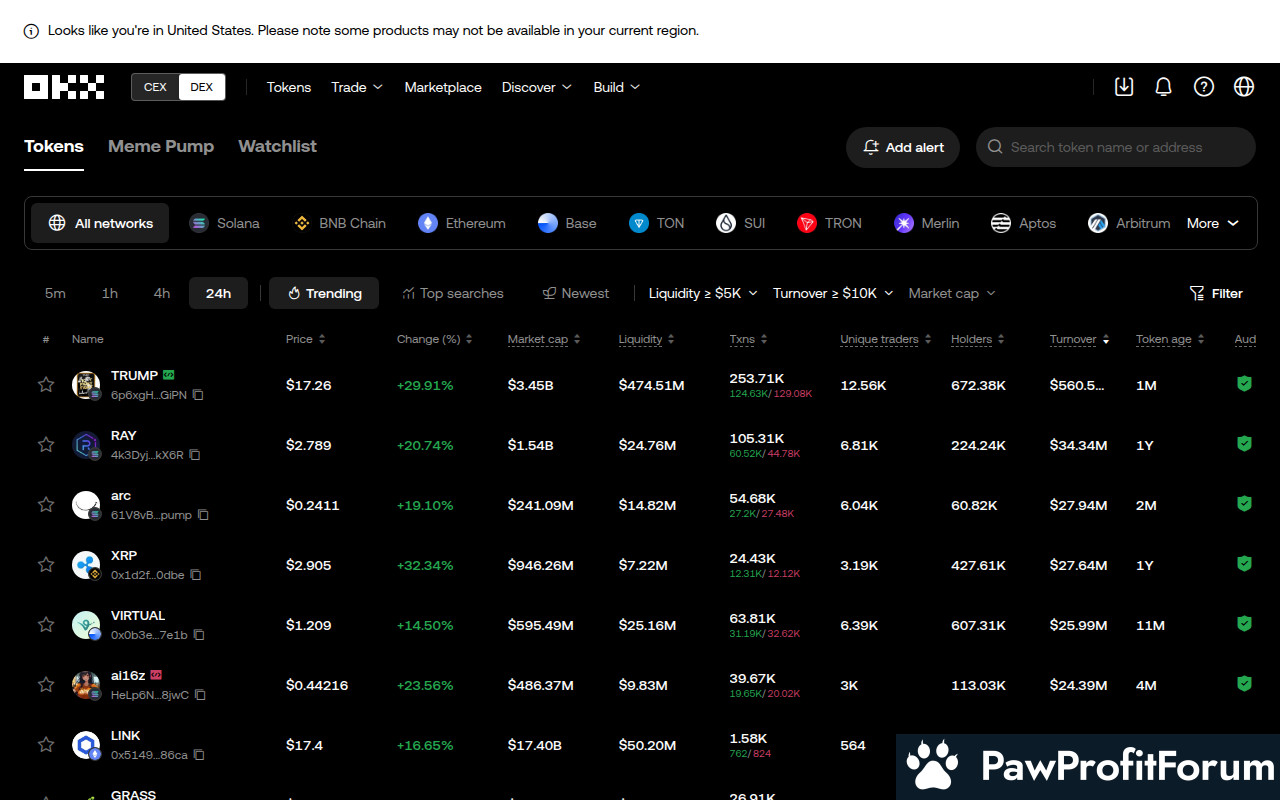Image resolution: width=1280 pixels, height=800 pixels.
Task: Click the RAY token logo
Action: click(86, 445)
